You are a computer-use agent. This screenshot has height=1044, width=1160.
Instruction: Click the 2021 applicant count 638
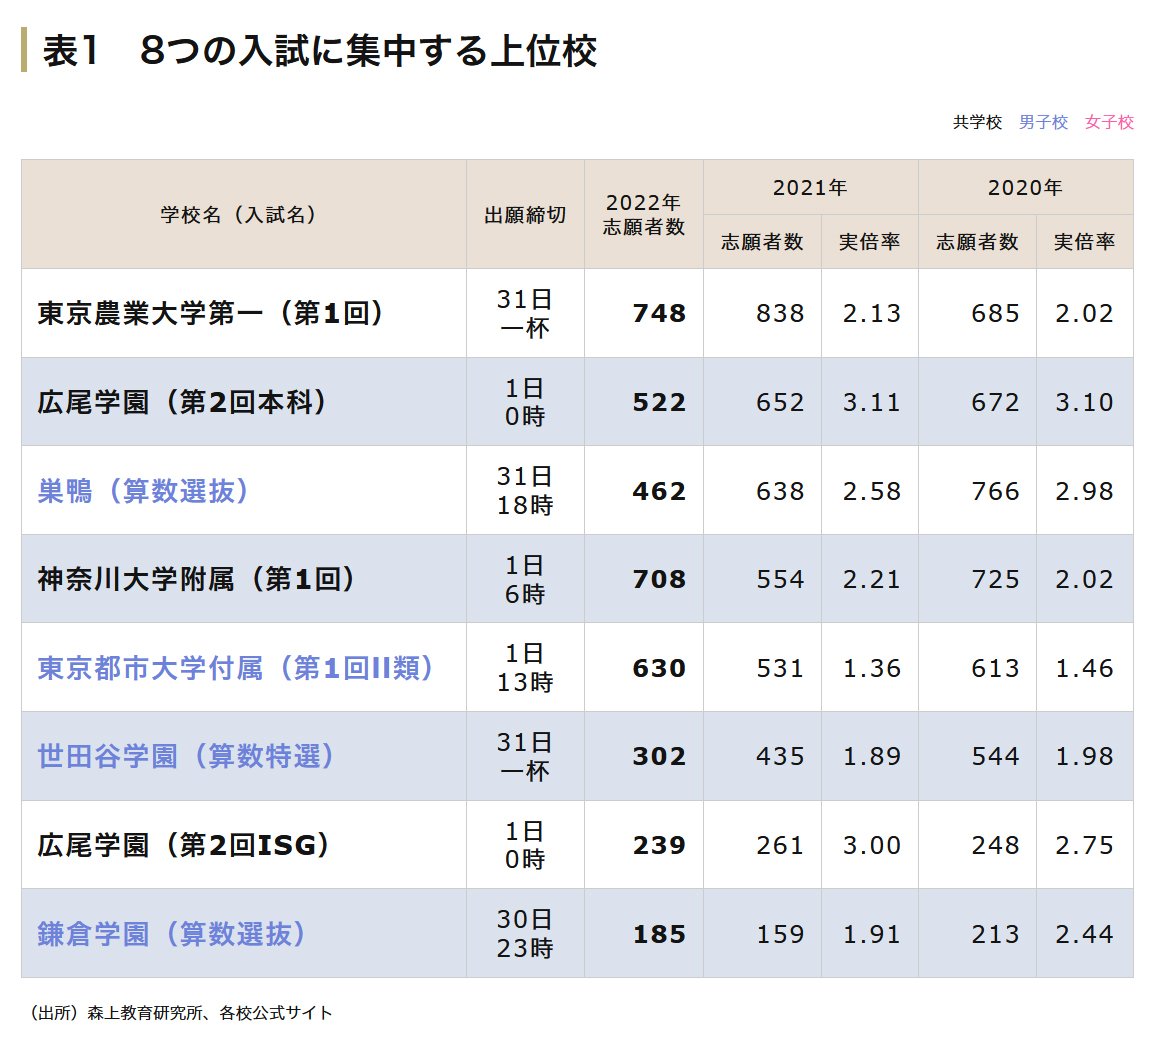(780, 491)
